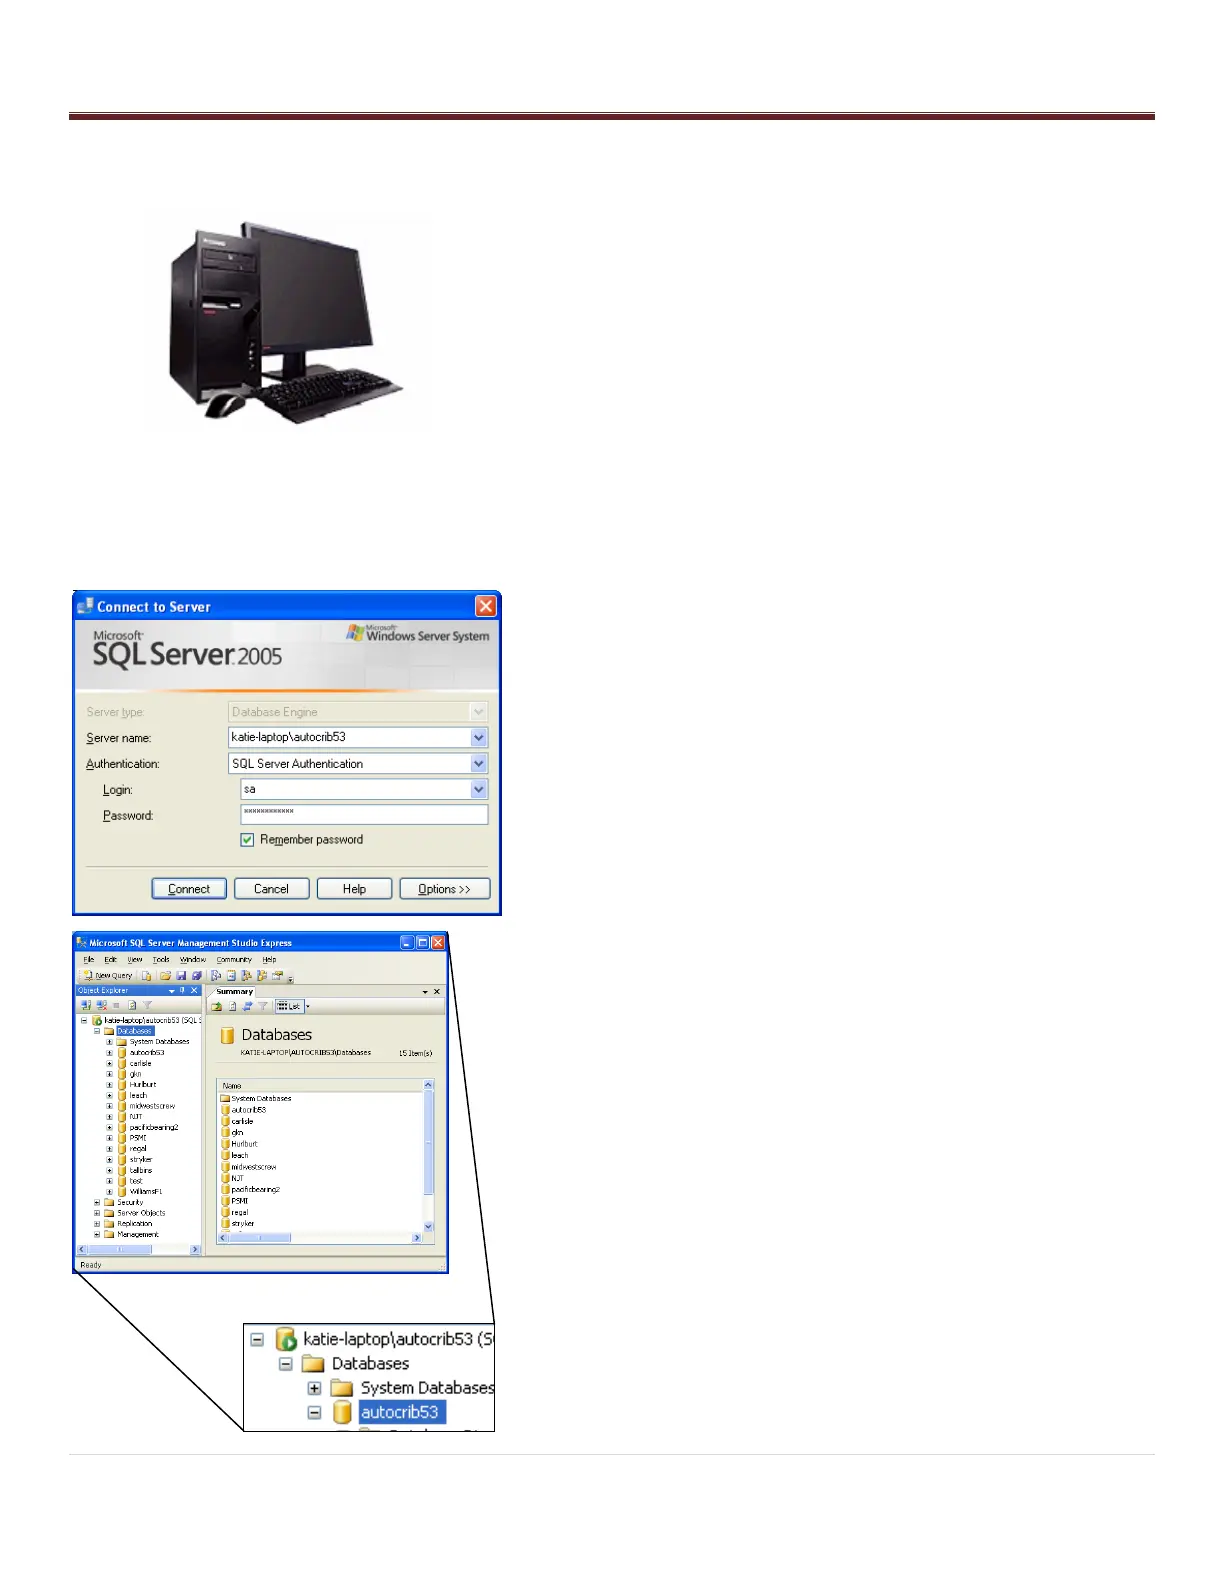Click the Disconnect icon in Object Explorer toolbar

tap(101, 1005)
